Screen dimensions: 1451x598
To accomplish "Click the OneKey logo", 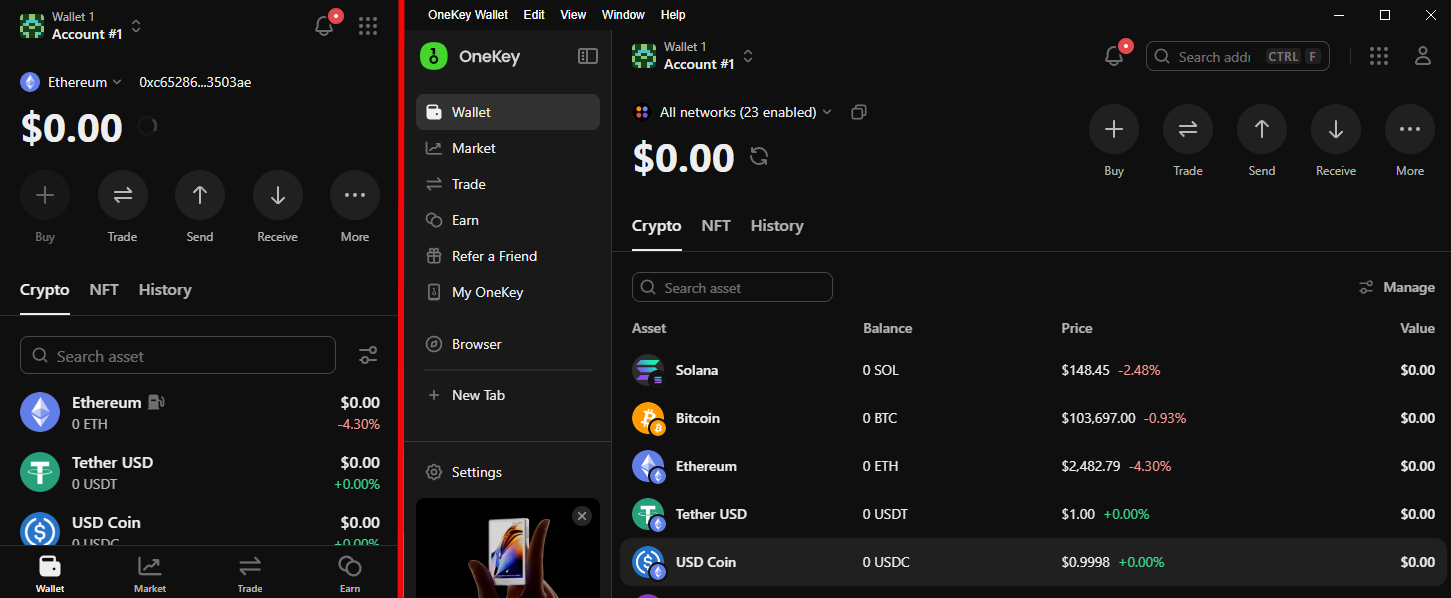I will point(433,57).
